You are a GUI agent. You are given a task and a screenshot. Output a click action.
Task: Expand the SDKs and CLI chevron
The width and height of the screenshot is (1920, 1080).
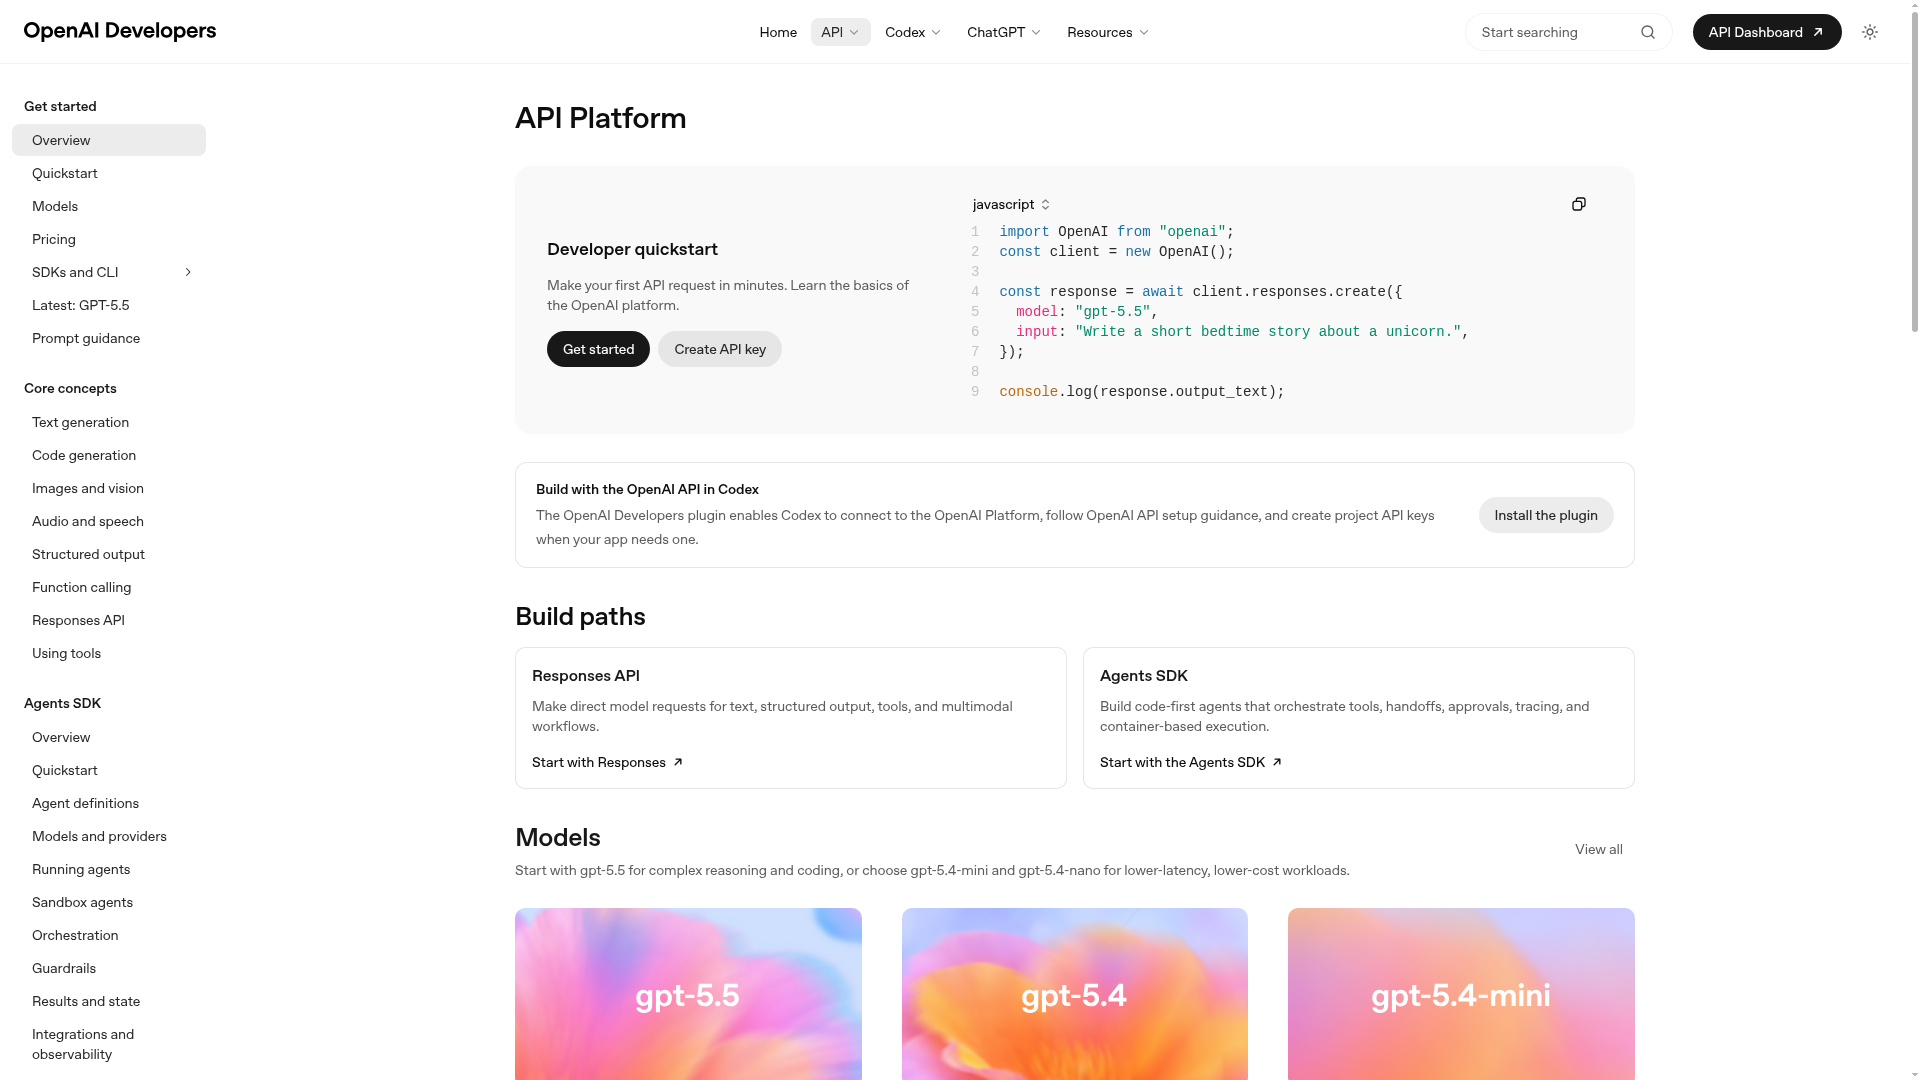[x=188, y=272]
